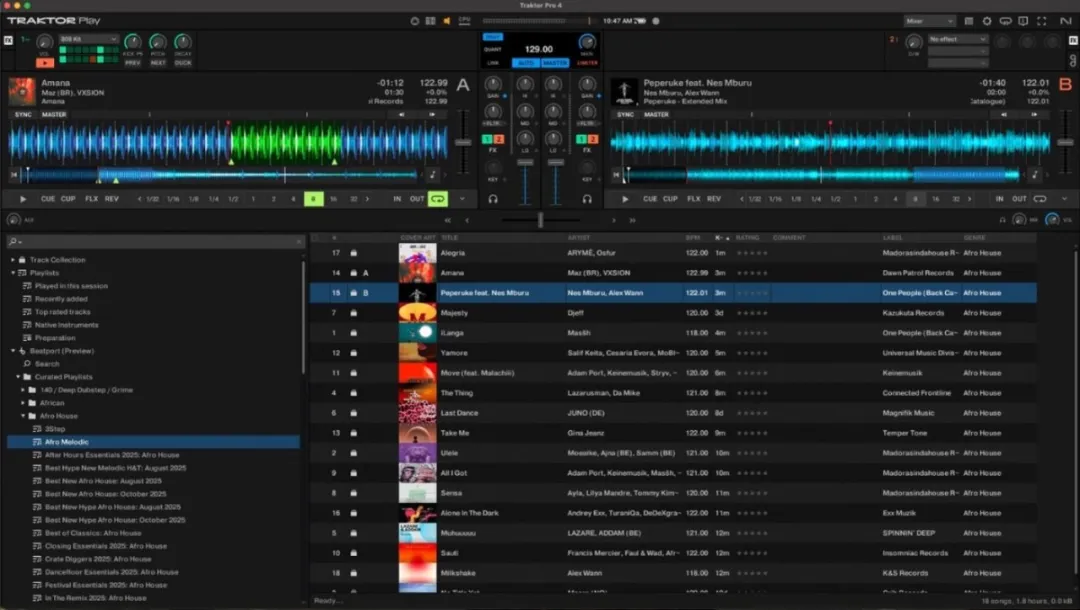The width and height of the screenshot is (1080, 610).
Task: Sort tracks by BPM column header
Action: point(692,238)
